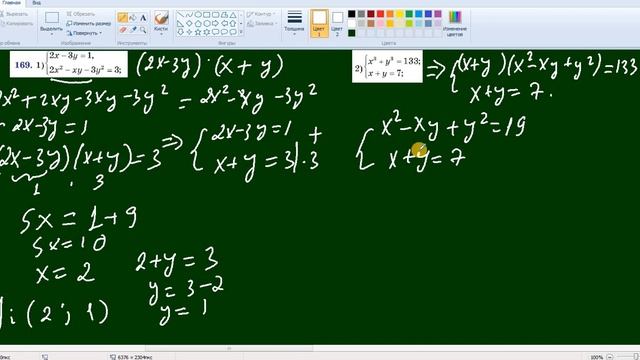The width and height of the screenshot is (640, 360).
Task: Open the Контур outline dropdown
Action: [261, 14]
